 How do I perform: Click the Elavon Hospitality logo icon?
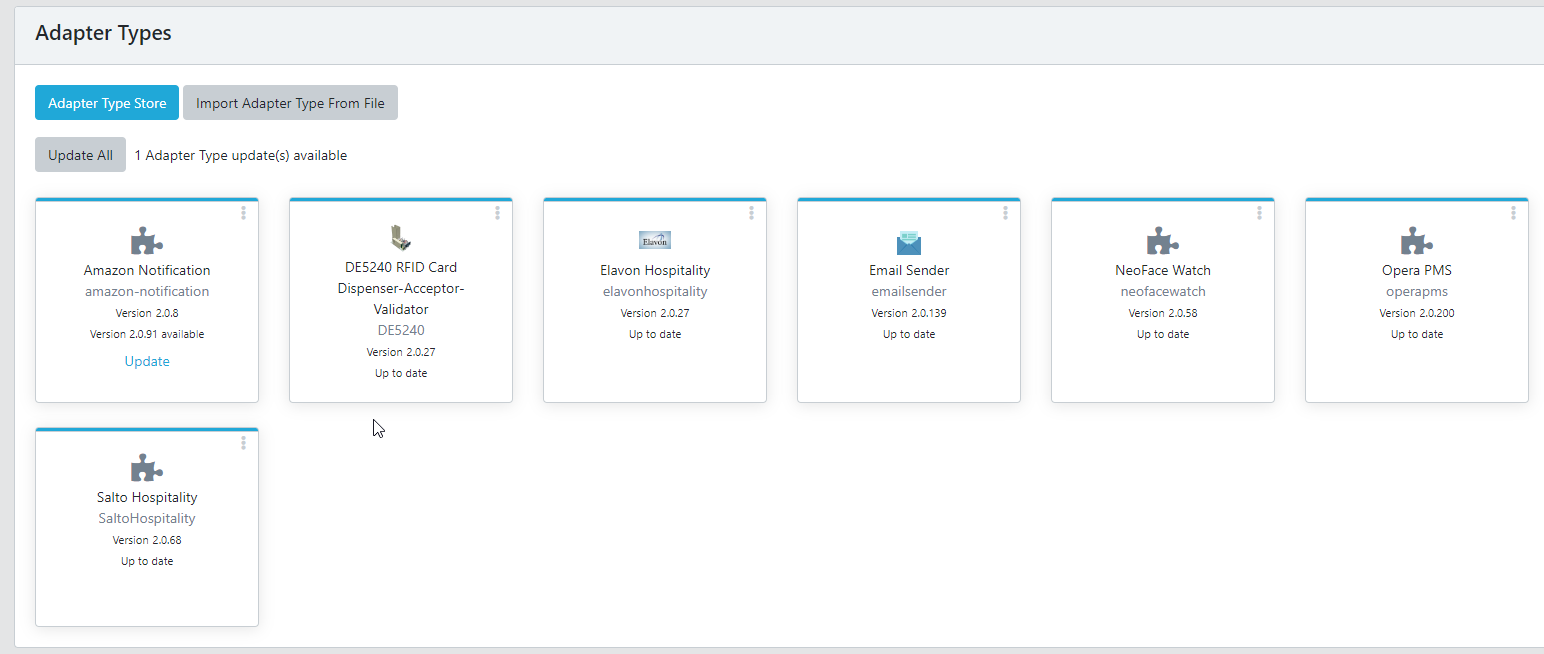point(655,240)
